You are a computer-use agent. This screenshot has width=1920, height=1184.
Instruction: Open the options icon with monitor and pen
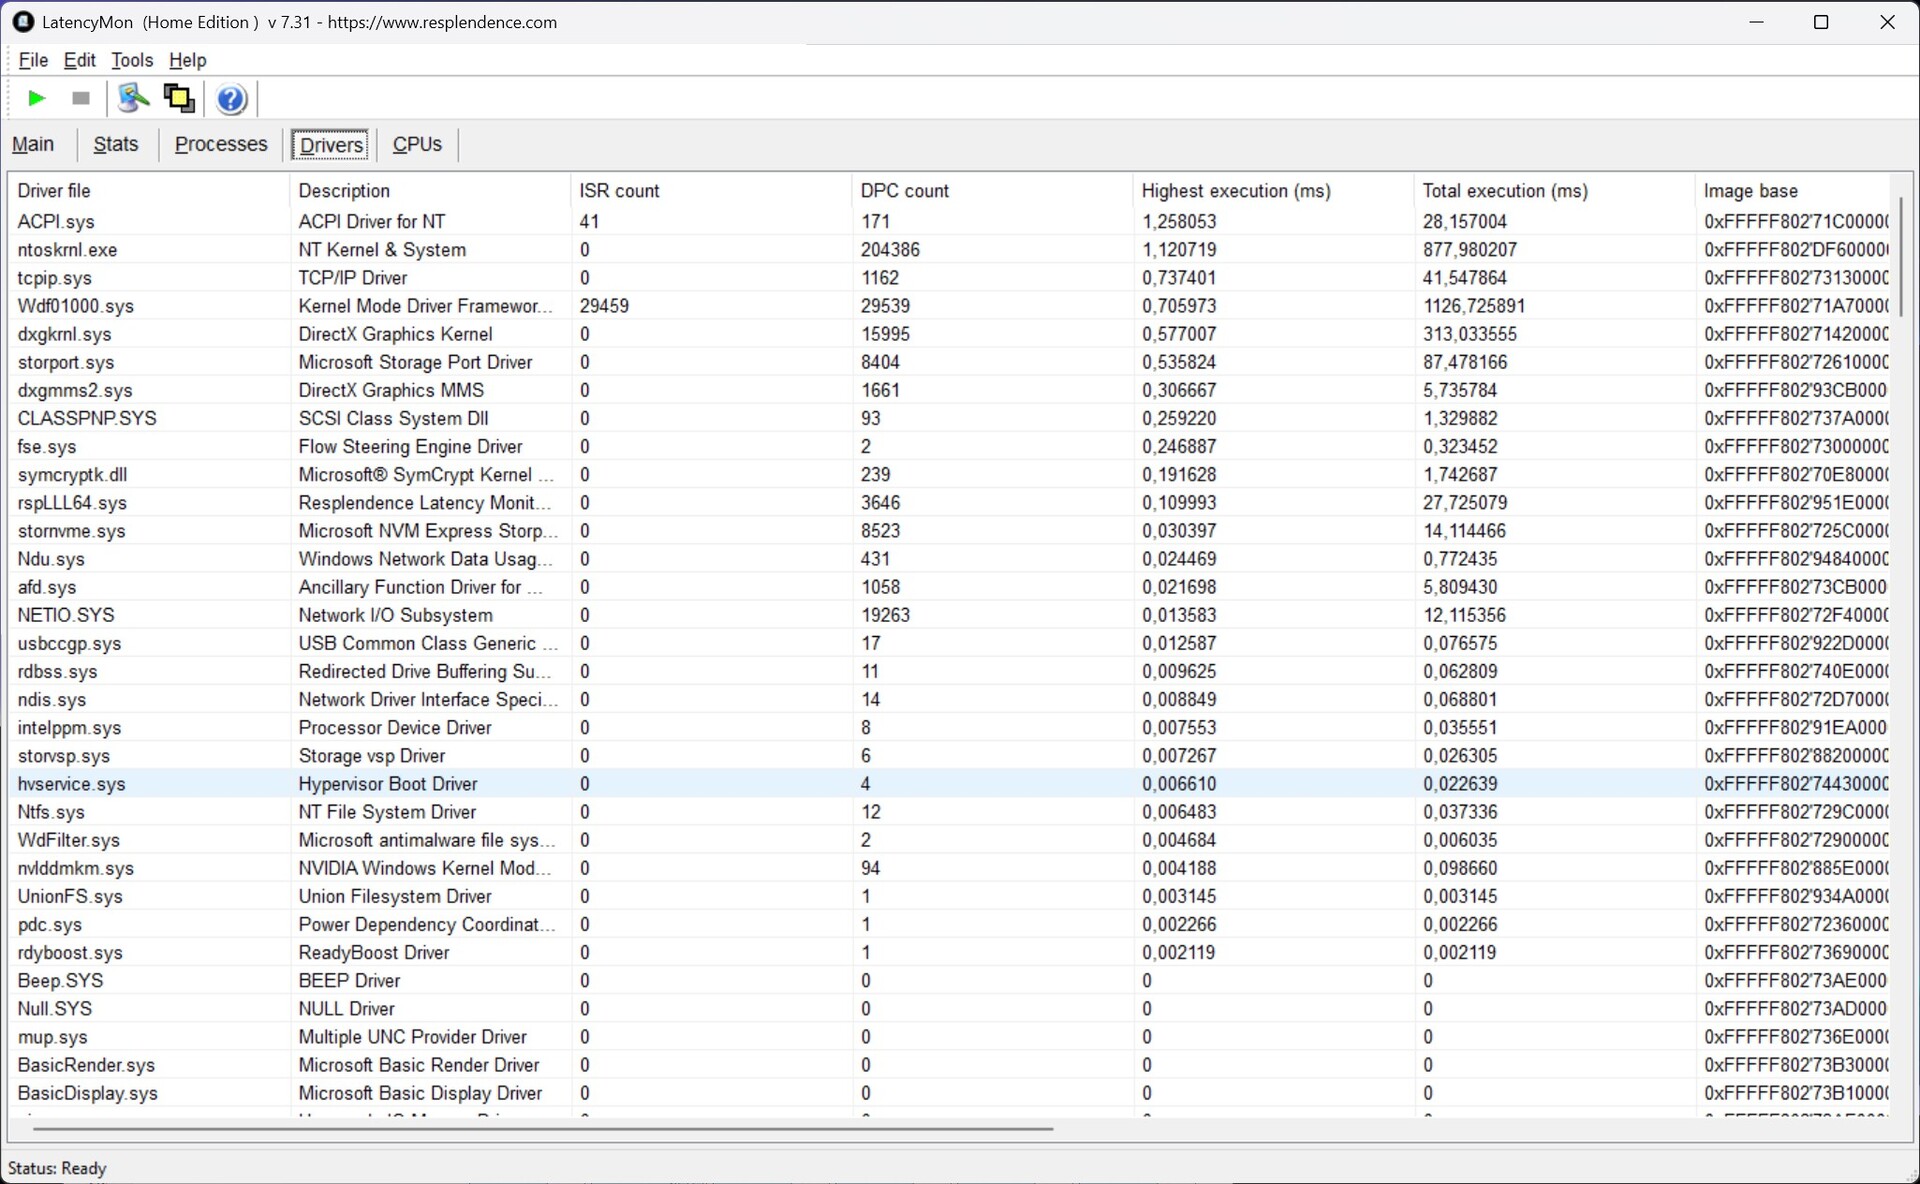pos(133,98)
